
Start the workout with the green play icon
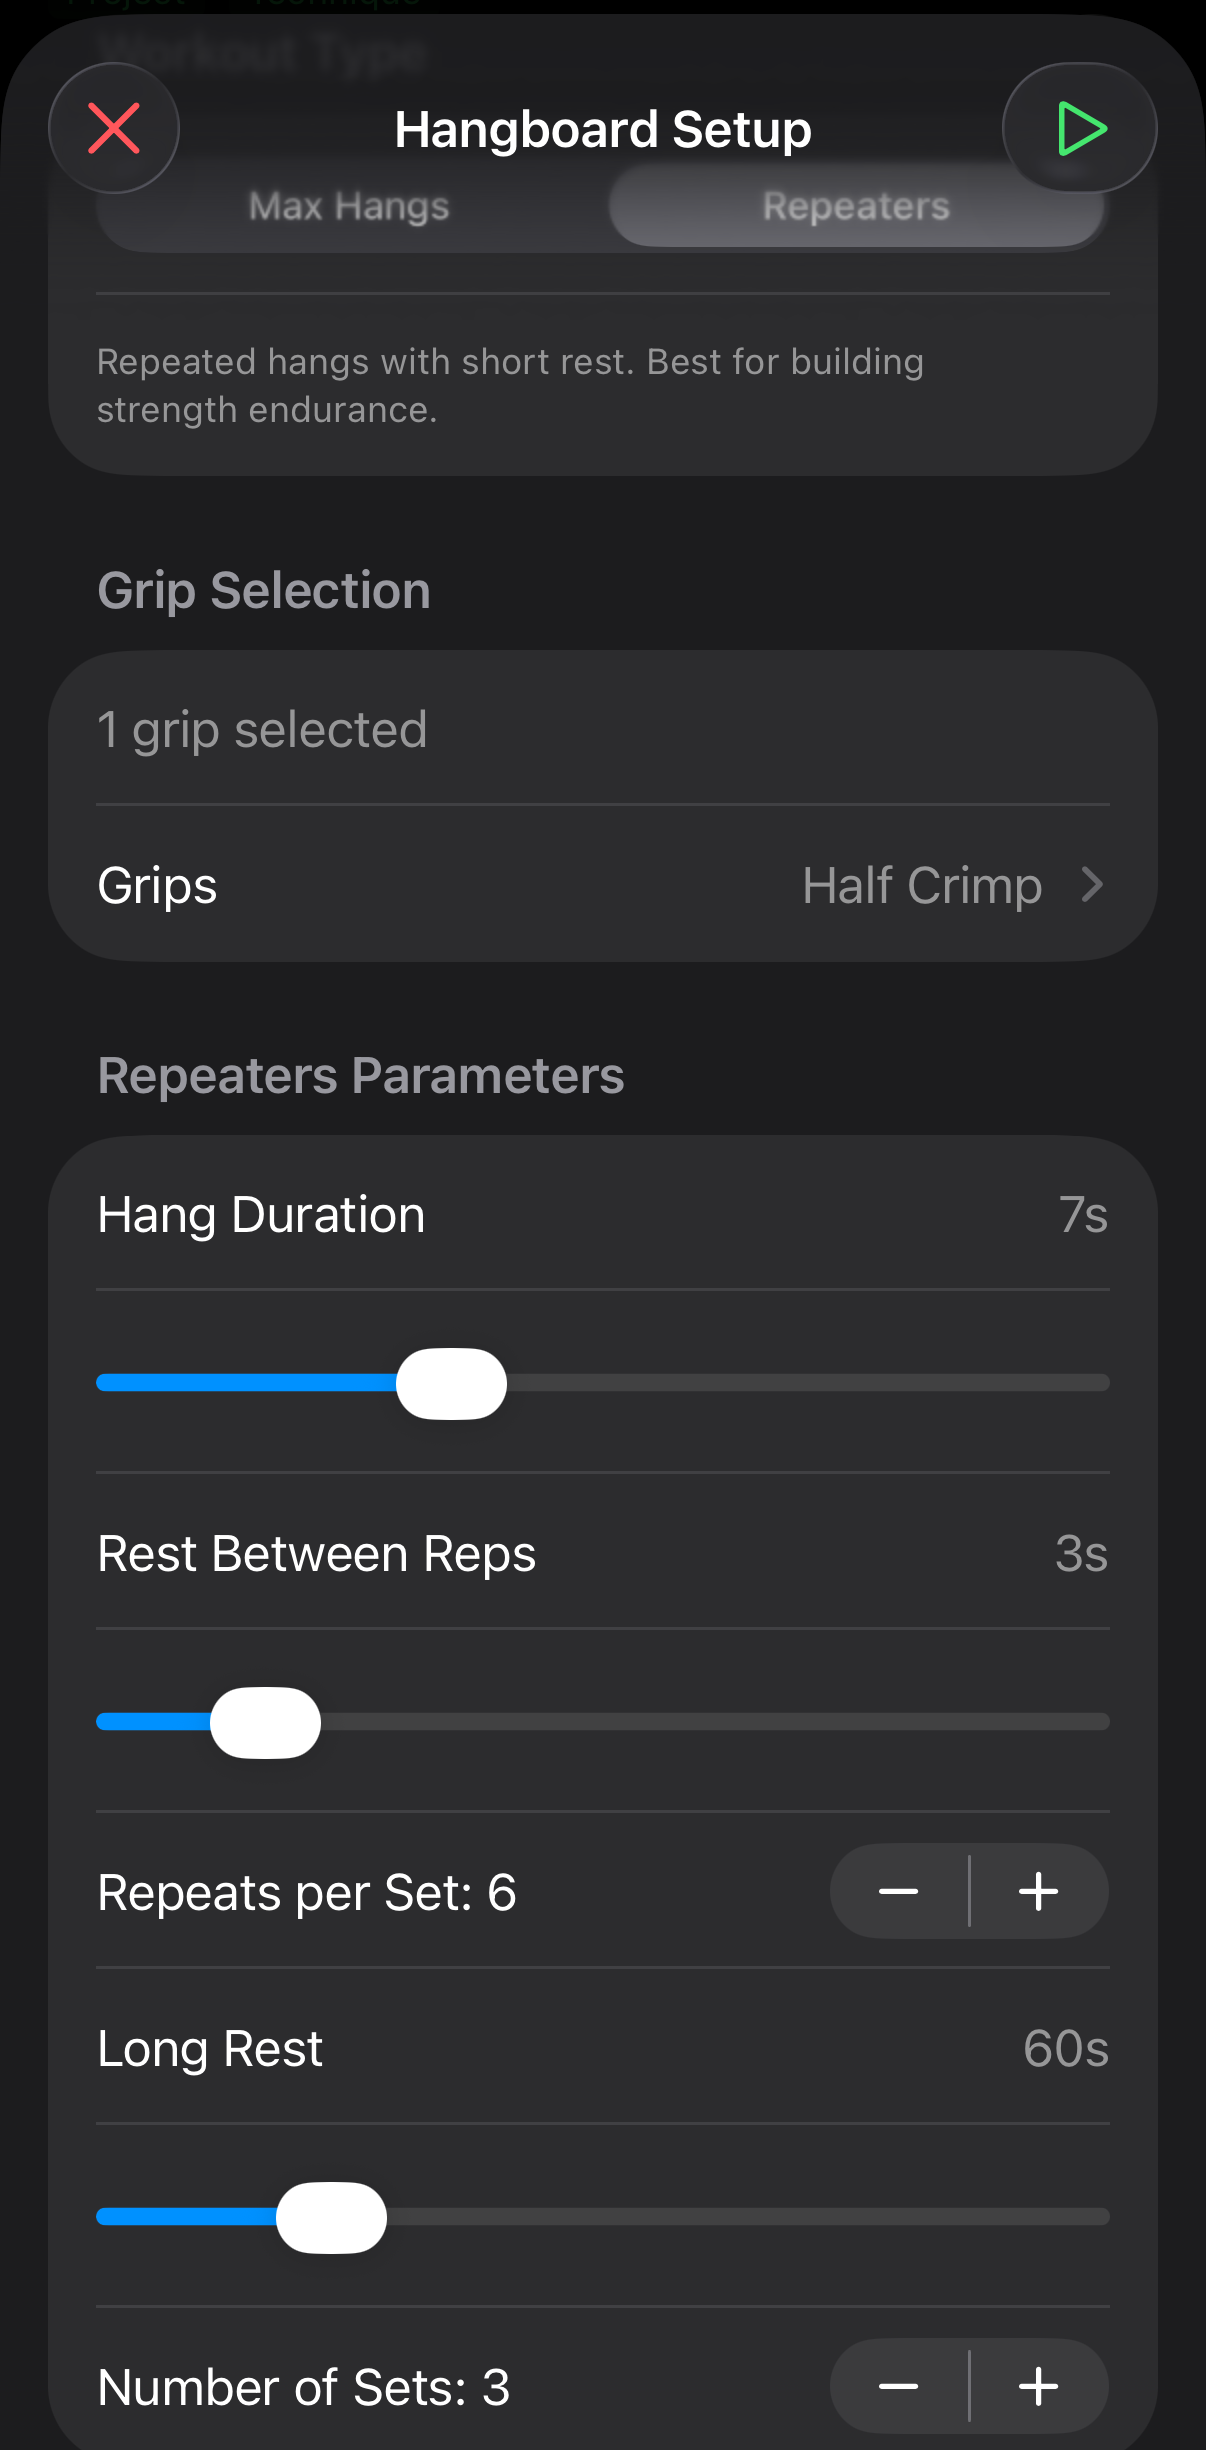point(1079,128)
